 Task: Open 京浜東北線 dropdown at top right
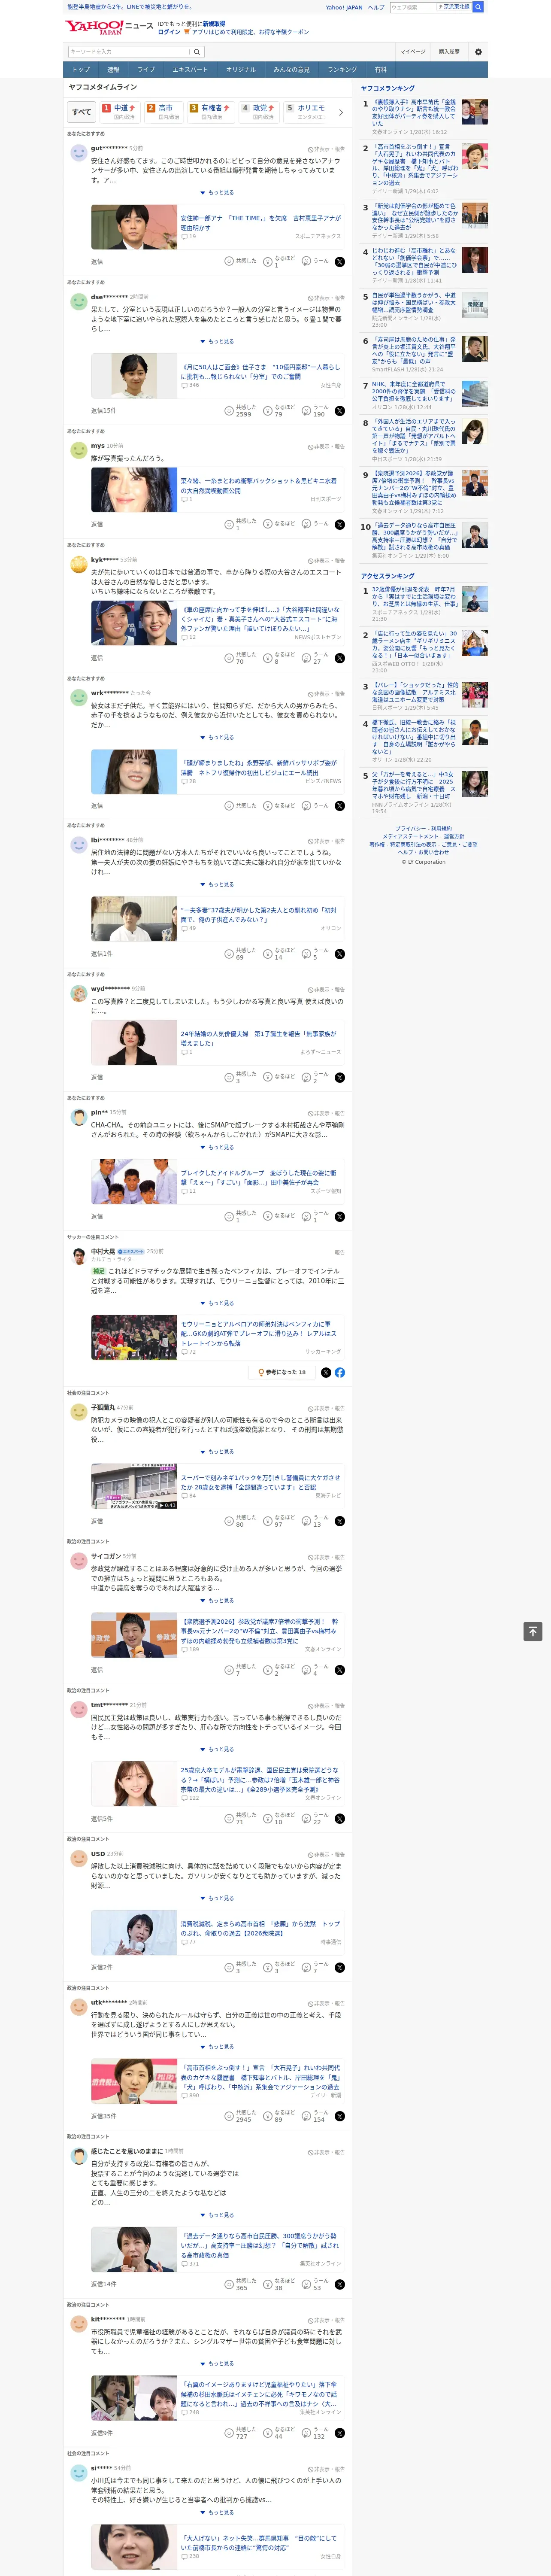(454, 7)
